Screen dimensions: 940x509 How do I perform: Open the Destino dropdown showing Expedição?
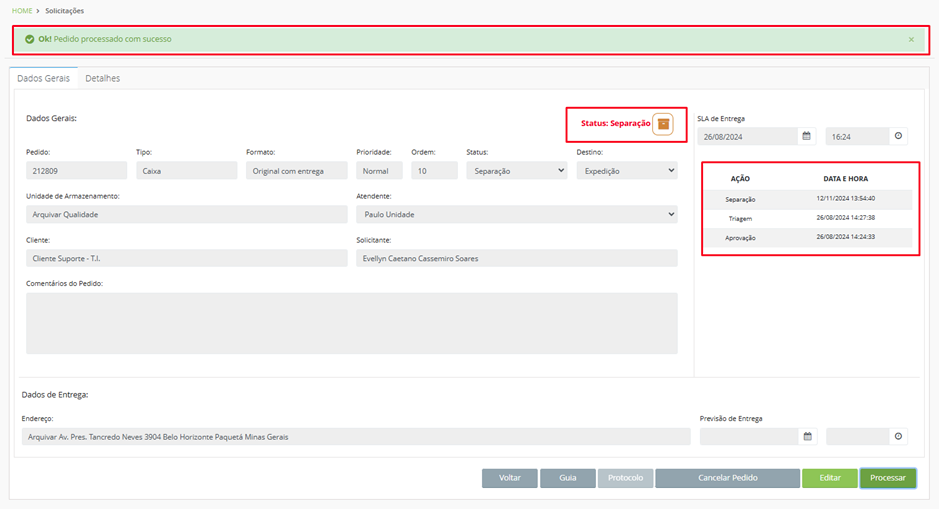pyautogui.click(x=627, y=171)
